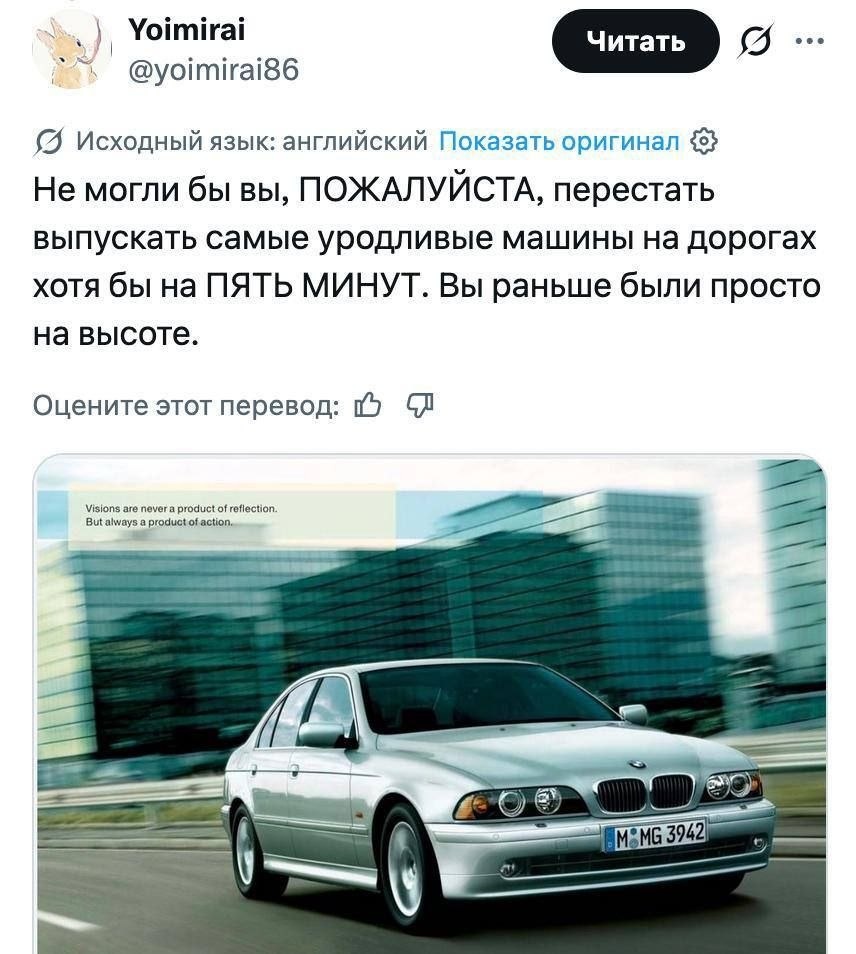This screenshot has width=856, height=954.
Task: Rate the translation with thumbs down
Action: tap(420, 405)
